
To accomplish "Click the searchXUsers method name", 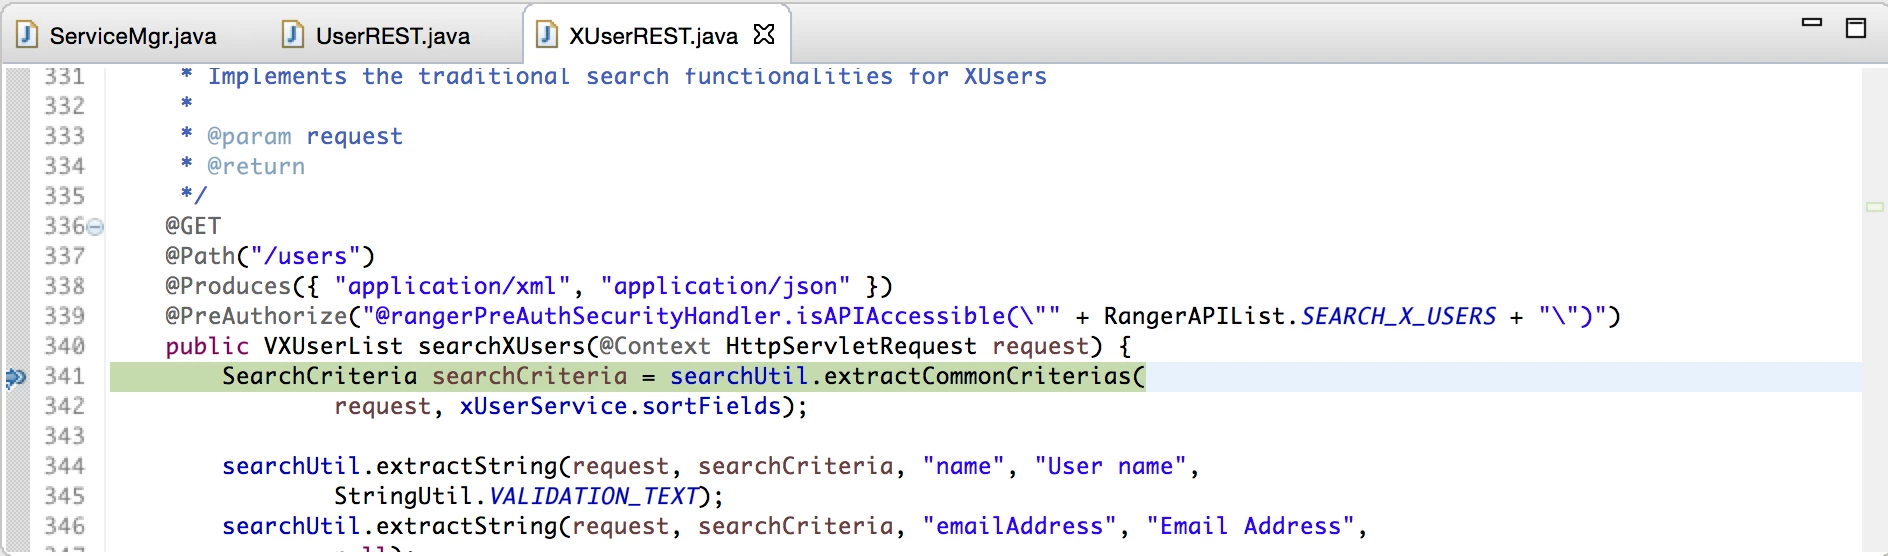I will (x=501, y=346).
